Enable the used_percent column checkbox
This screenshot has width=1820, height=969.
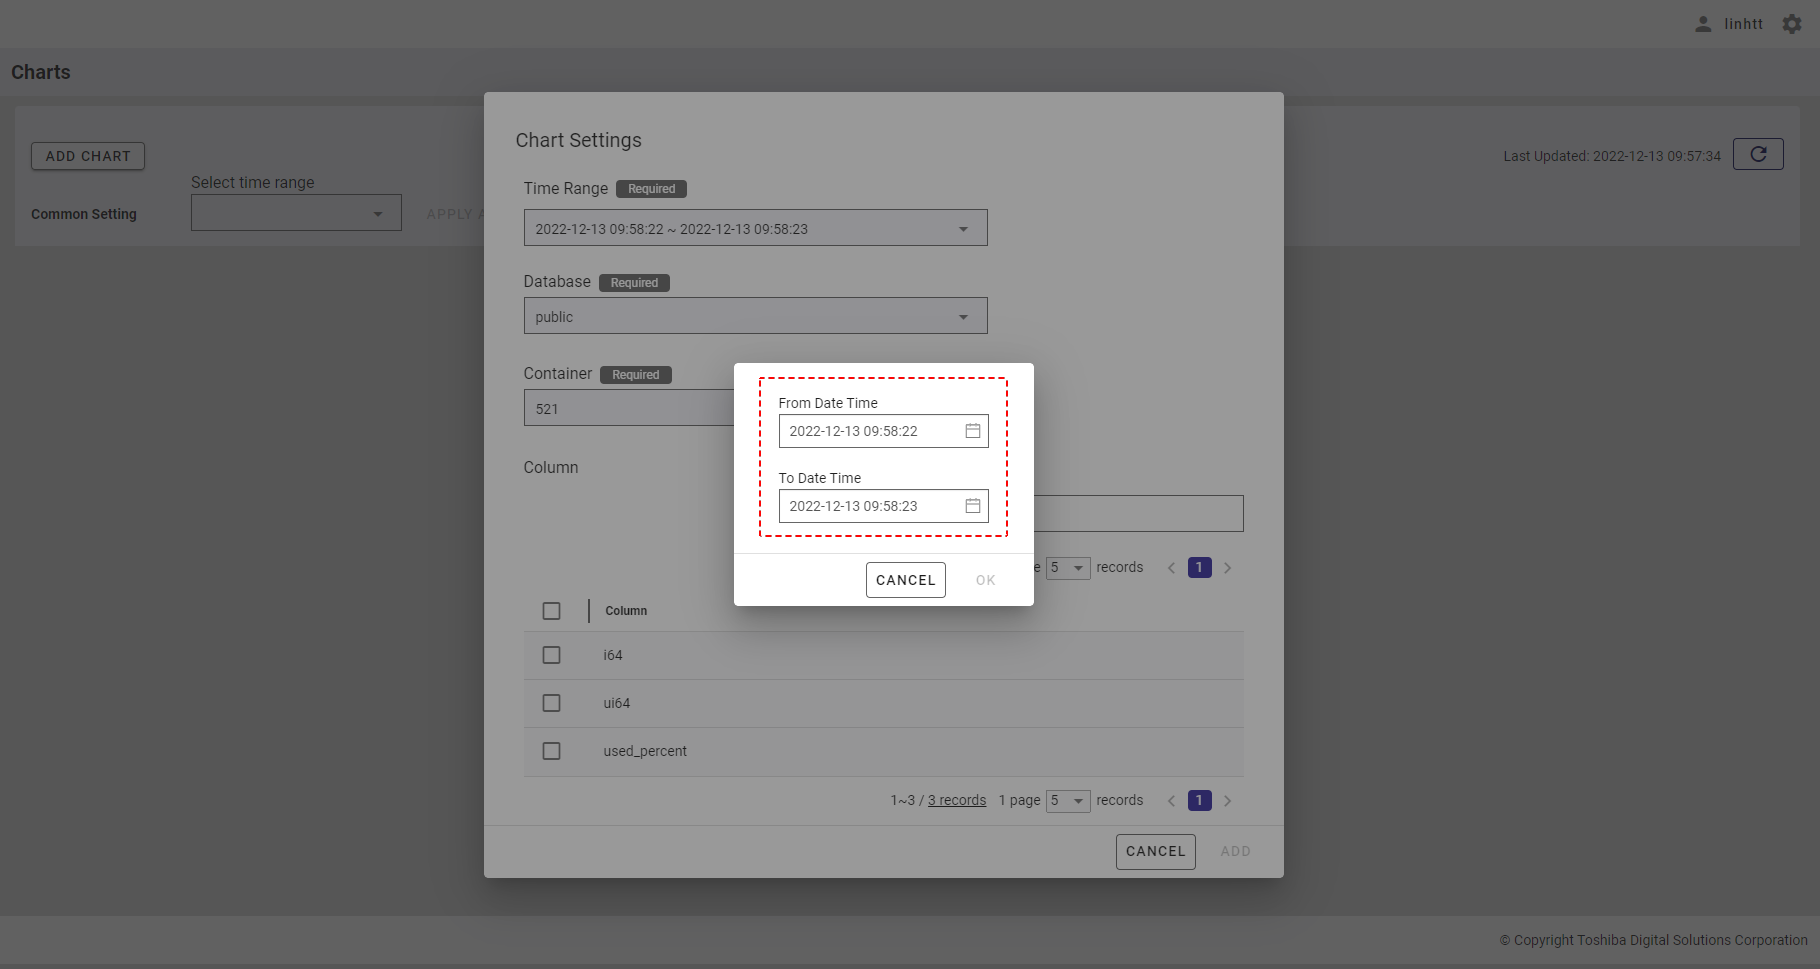click(x=551, y=751)
